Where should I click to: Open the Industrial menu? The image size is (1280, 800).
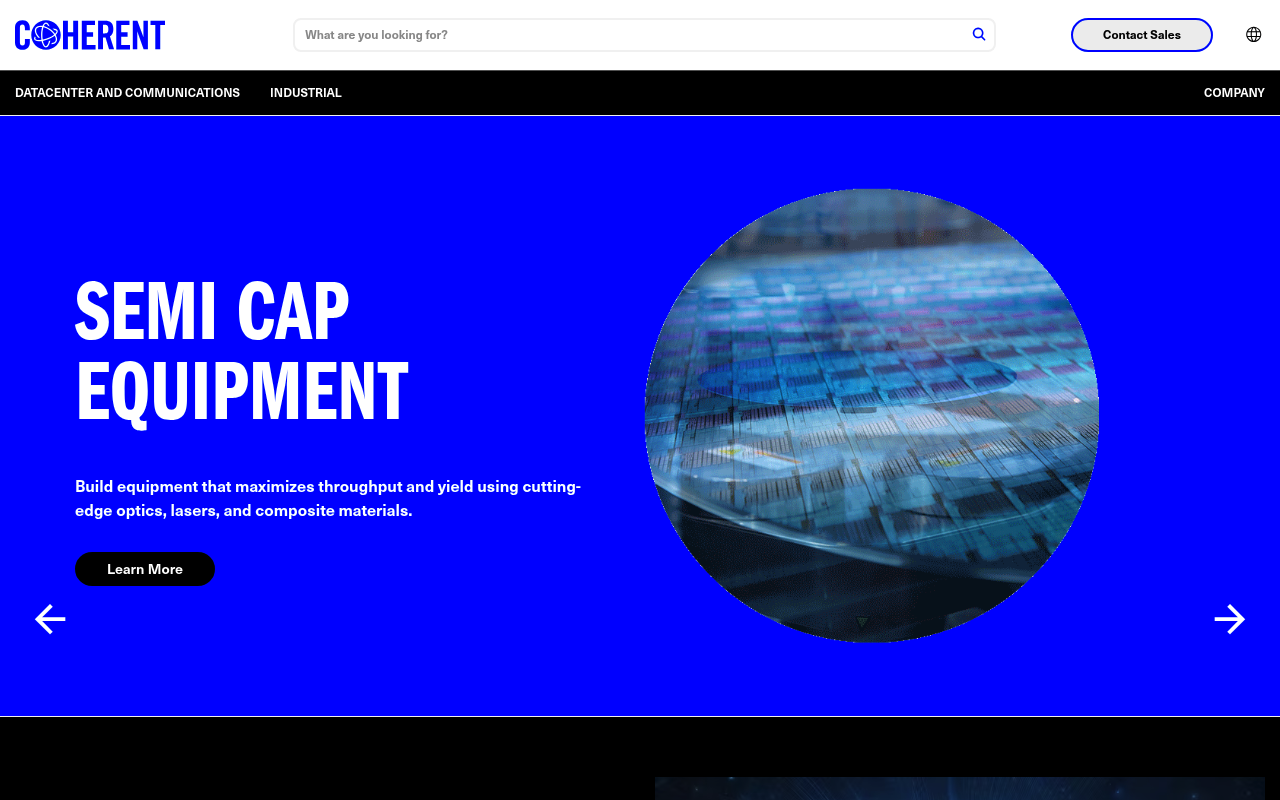(306, 93)
